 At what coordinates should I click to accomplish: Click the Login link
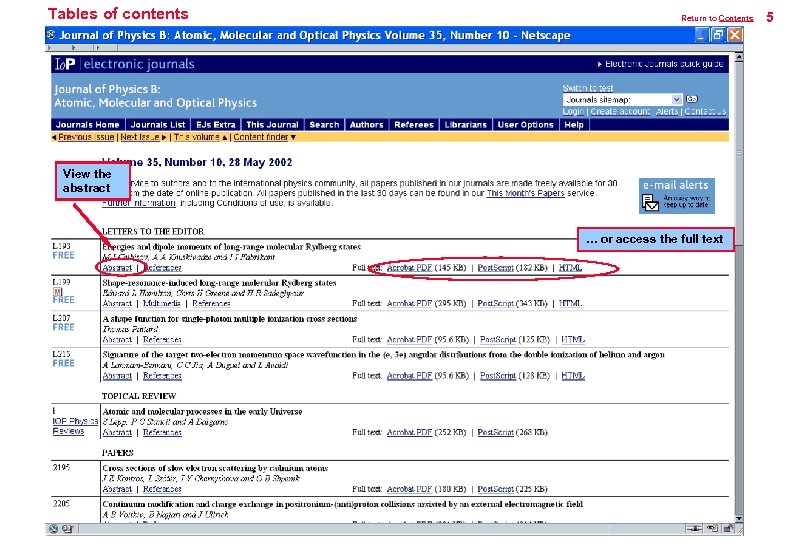[573, 111]
